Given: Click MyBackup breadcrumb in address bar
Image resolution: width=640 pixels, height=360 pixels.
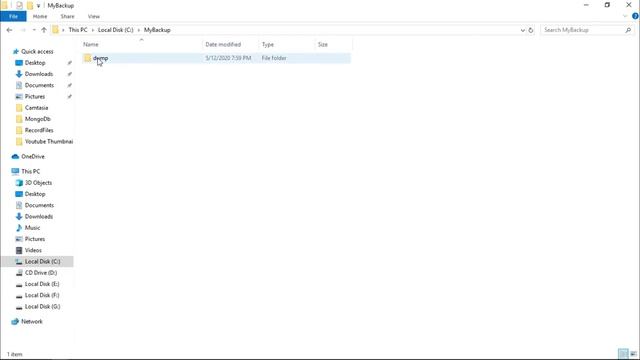Looking at the screenshot, I should [157, 30].
